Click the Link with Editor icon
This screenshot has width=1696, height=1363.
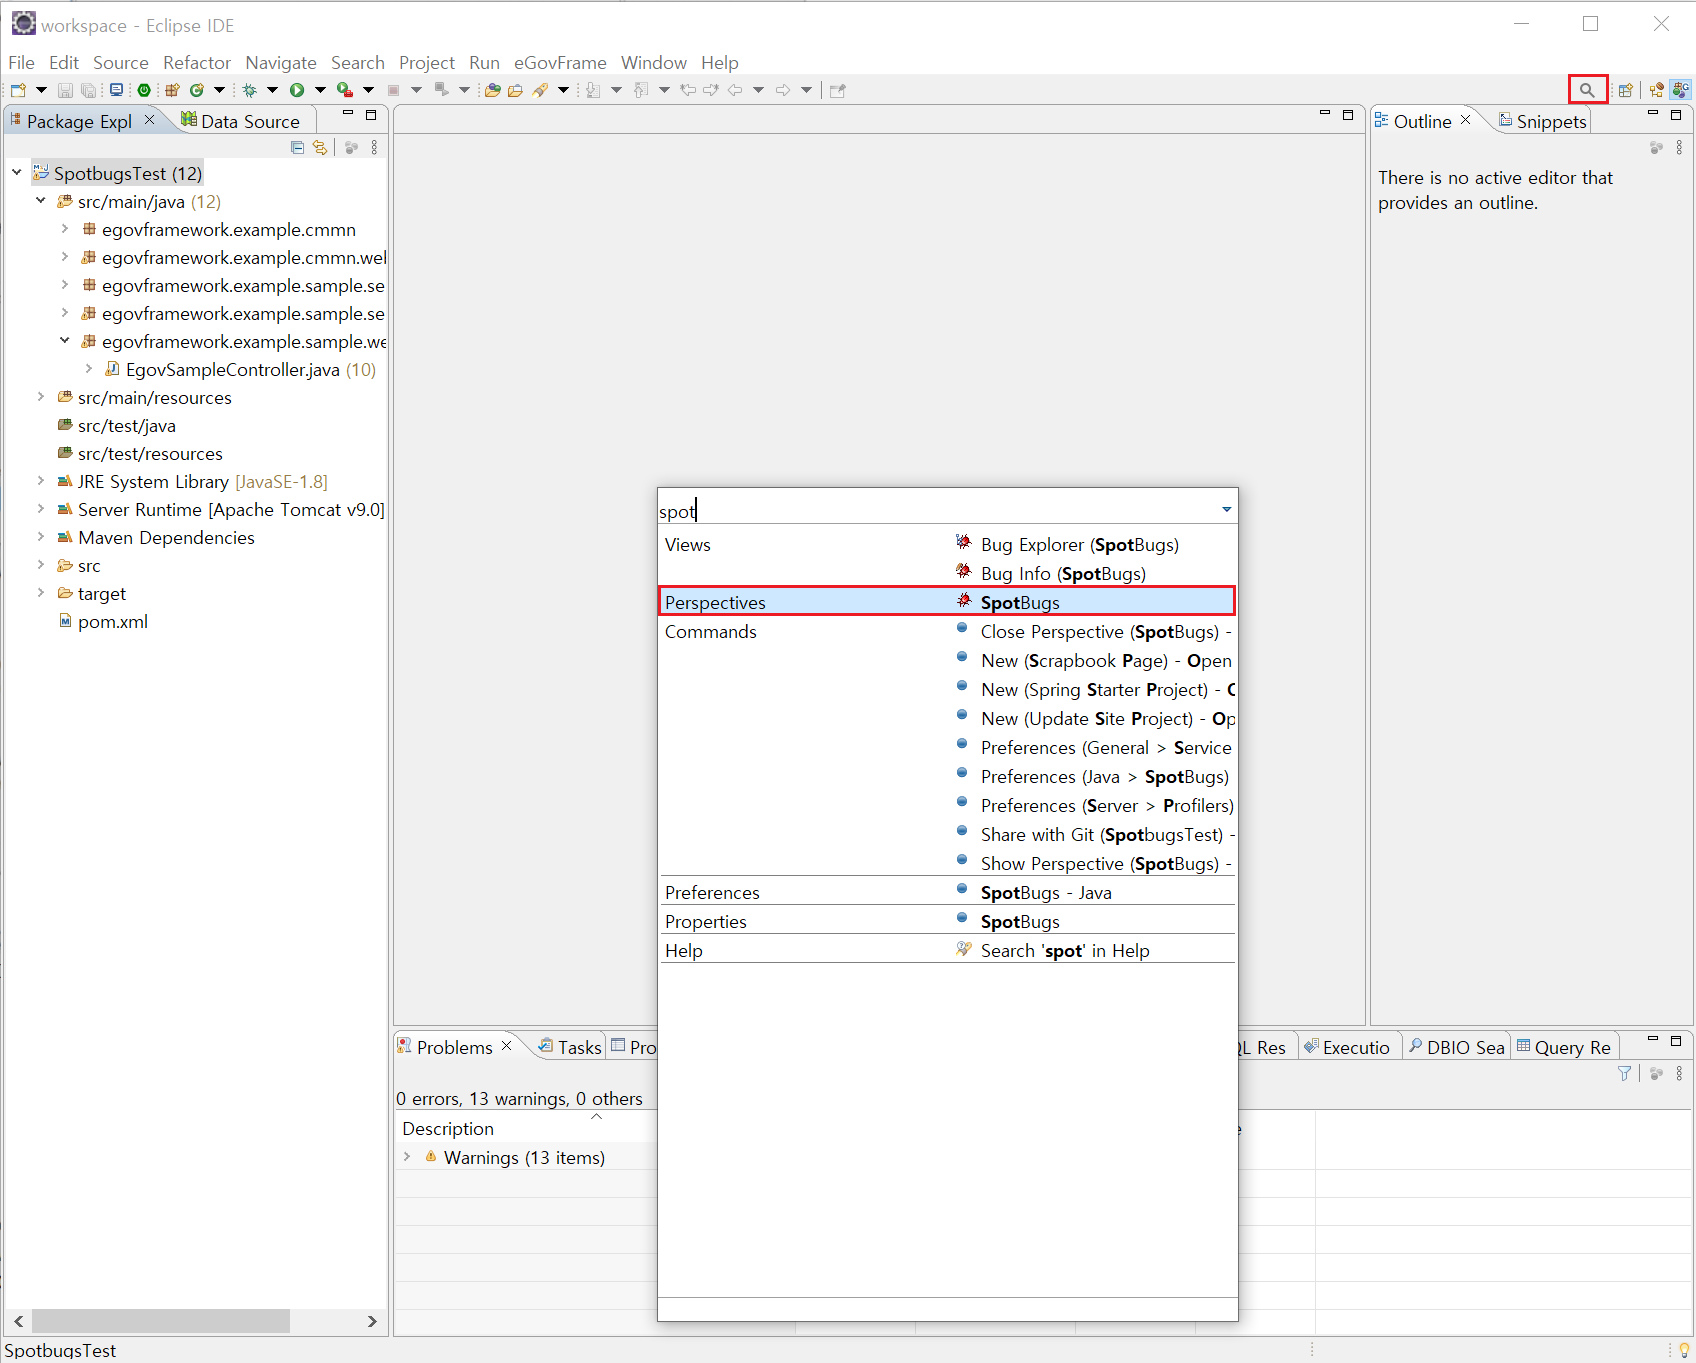[320, 147]
